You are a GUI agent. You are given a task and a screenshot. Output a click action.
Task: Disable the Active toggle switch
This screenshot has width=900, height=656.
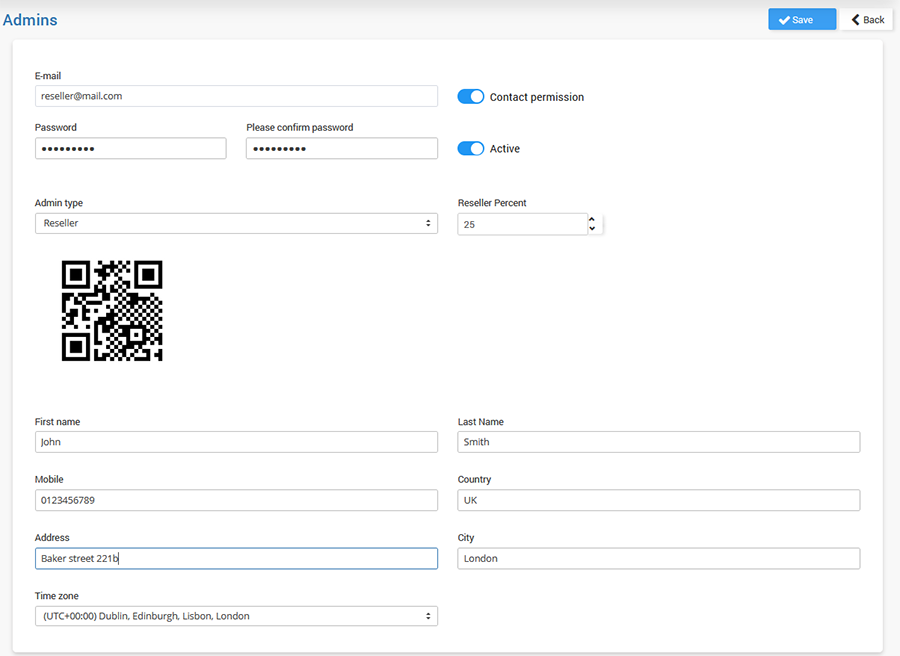[470, 149]
